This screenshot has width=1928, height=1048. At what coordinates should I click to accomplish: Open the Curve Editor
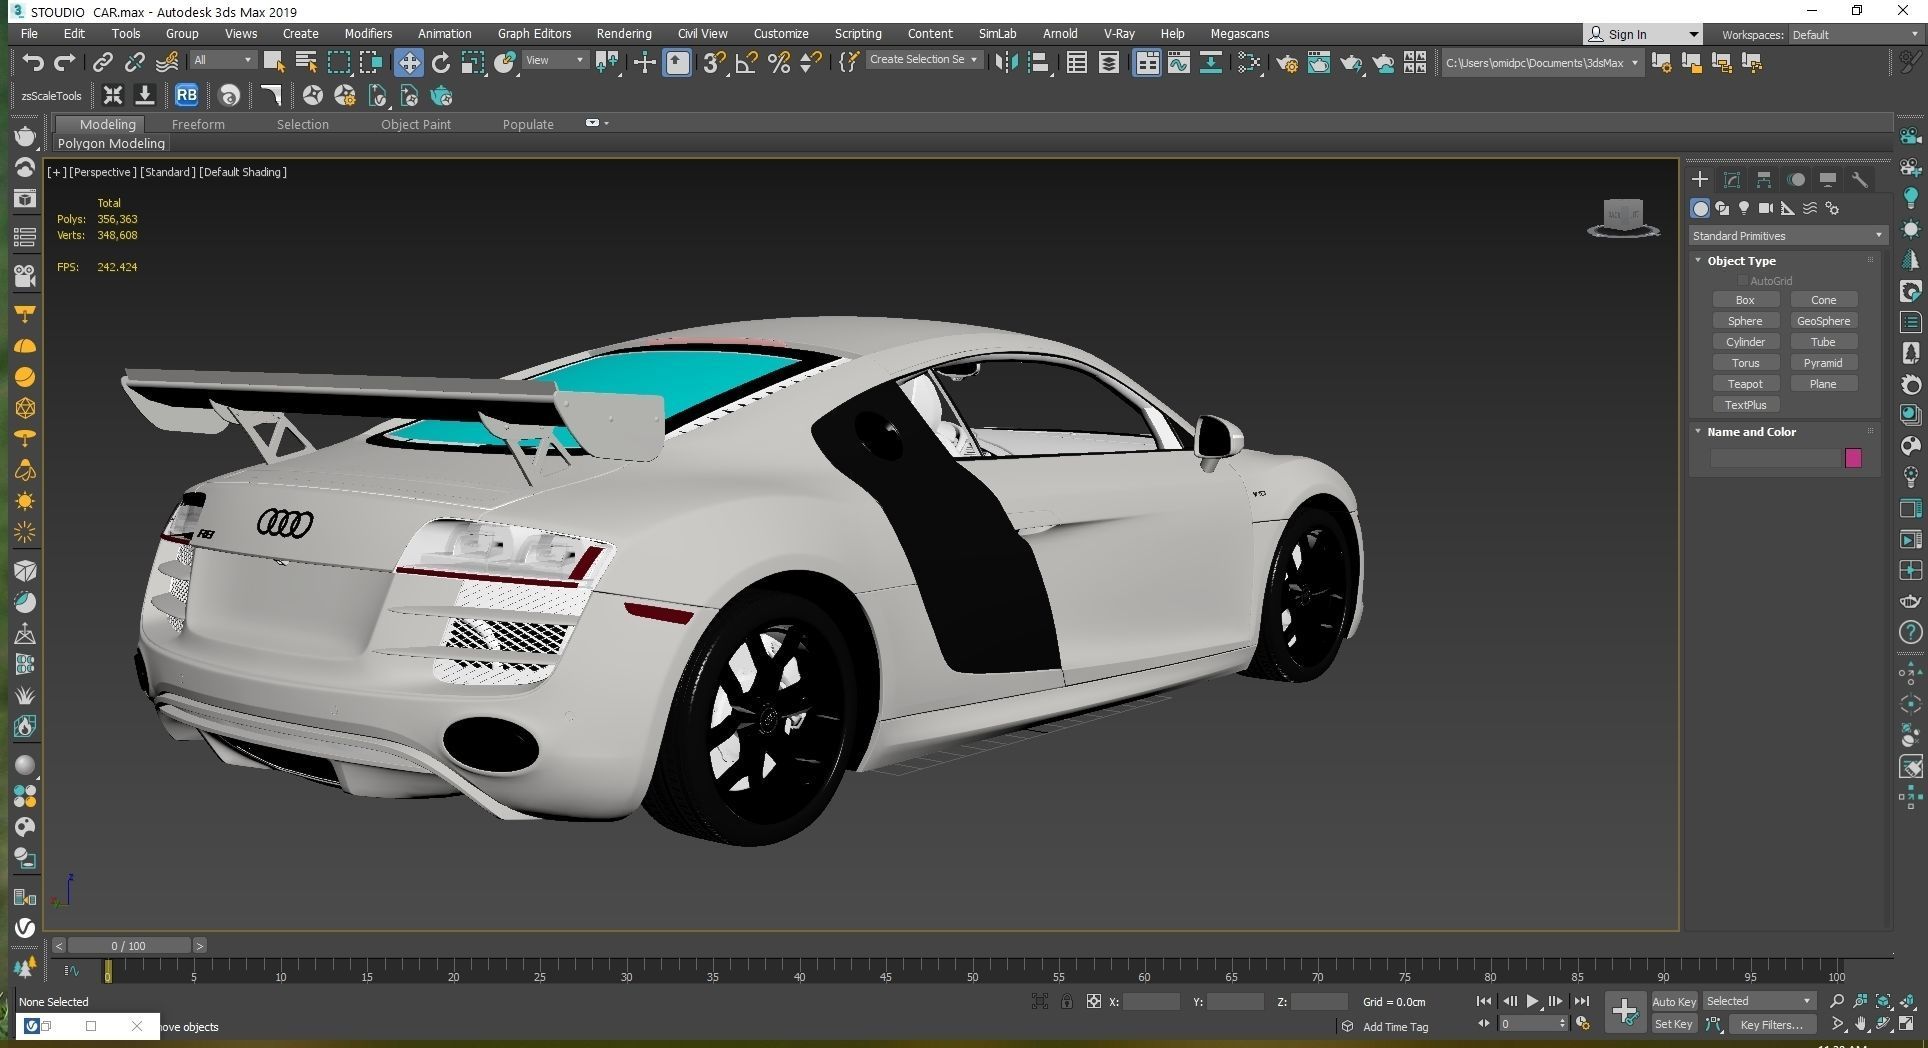pyautogui.click(x=1179, y=63)
